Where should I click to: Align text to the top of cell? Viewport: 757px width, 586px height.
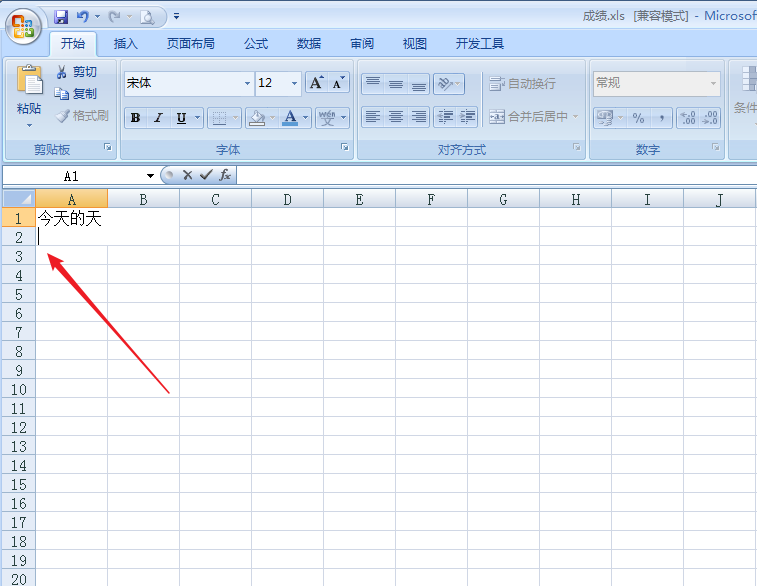(x=373, y=84)
